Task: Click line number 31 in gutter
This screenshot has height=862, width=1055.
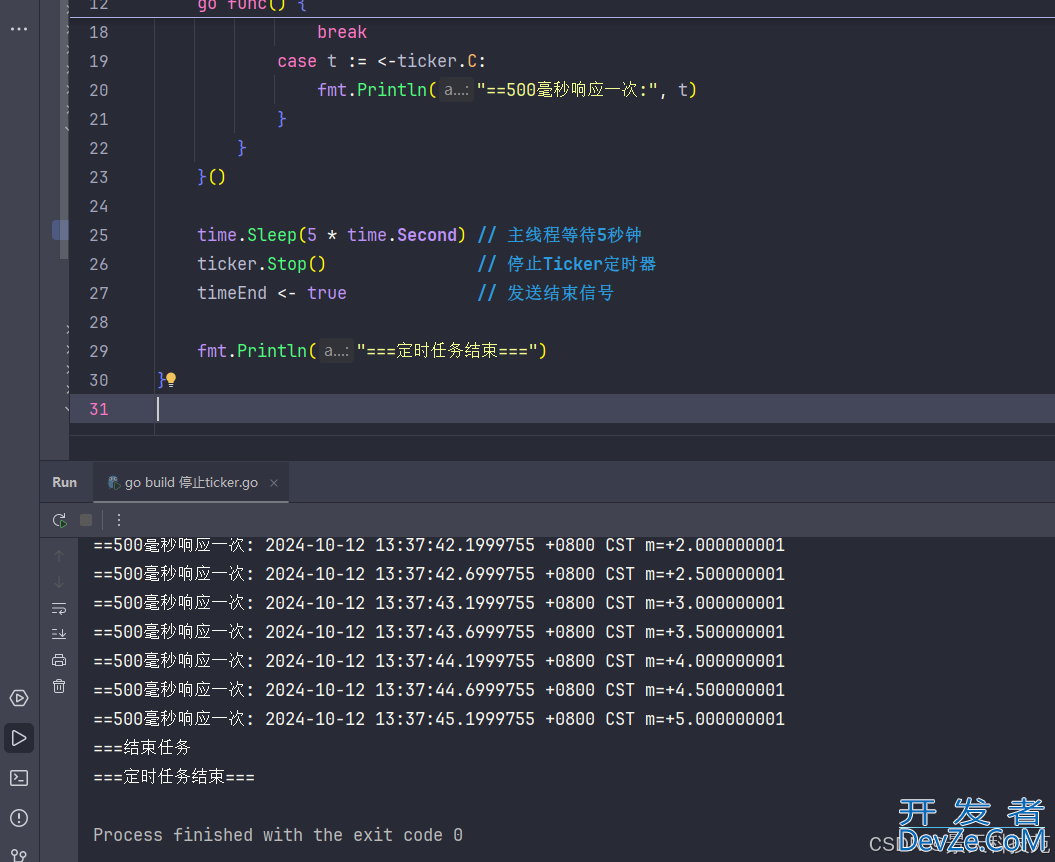Action: click(x=99, y=409)
